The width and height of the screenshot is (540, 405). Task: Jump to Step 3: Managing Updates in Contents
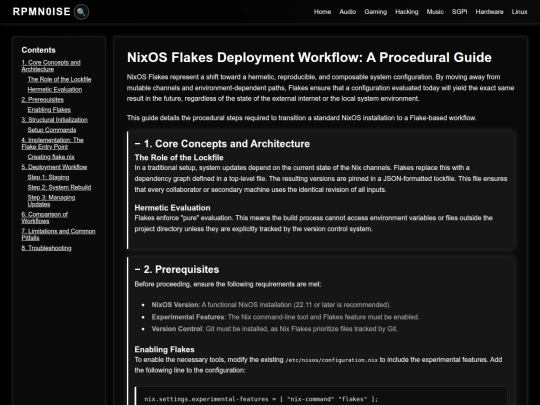click(51, 201)
